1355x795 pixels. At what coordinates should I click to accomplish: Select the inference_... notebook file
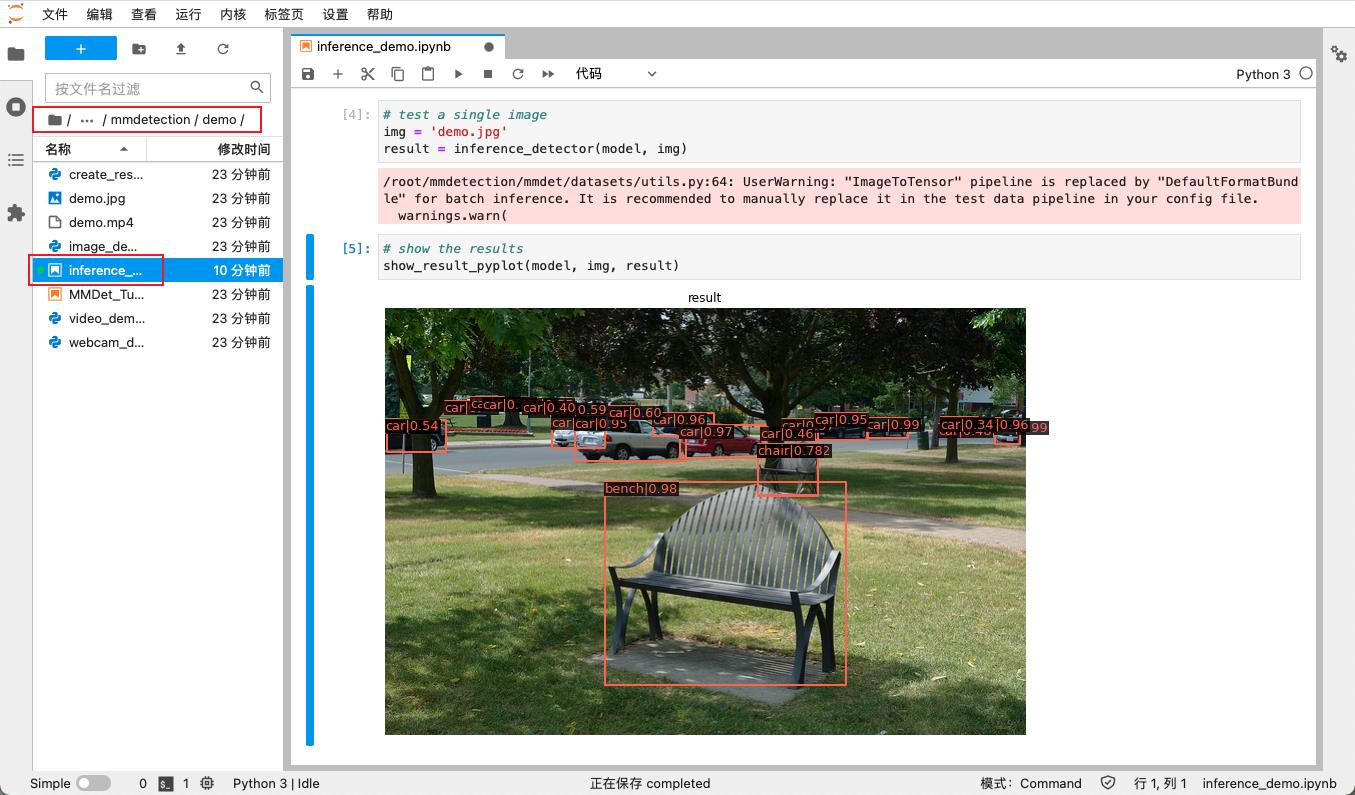(158, 270)
